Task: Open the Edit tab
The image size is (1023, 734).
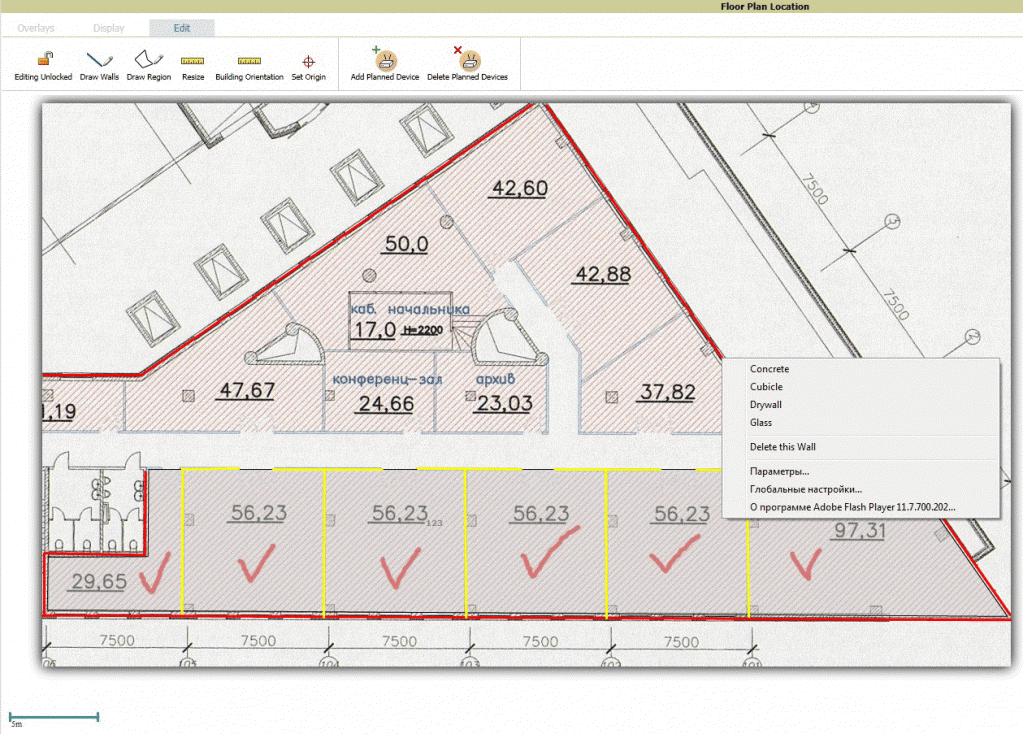Action: pos(182,28)
